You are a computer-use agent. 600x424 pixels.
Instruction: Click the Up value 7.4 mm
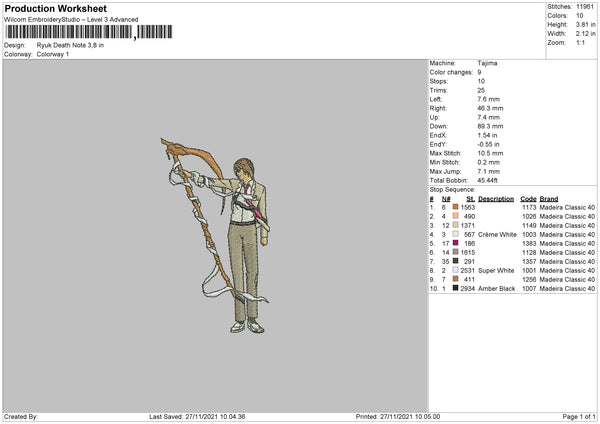[x=488, y=117]
